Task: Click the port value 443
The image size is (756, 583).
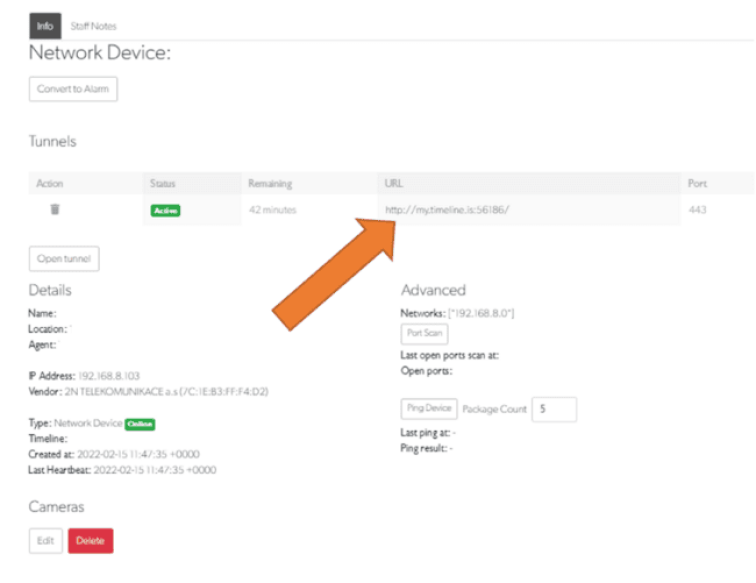Action: [697, 210]
